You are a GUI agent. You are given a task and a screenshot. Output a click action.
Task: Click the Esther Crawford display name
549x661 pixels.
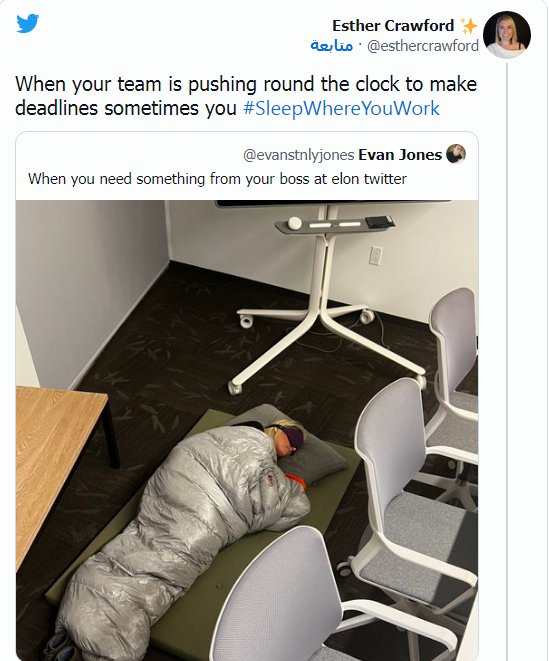tap(393, 26)
